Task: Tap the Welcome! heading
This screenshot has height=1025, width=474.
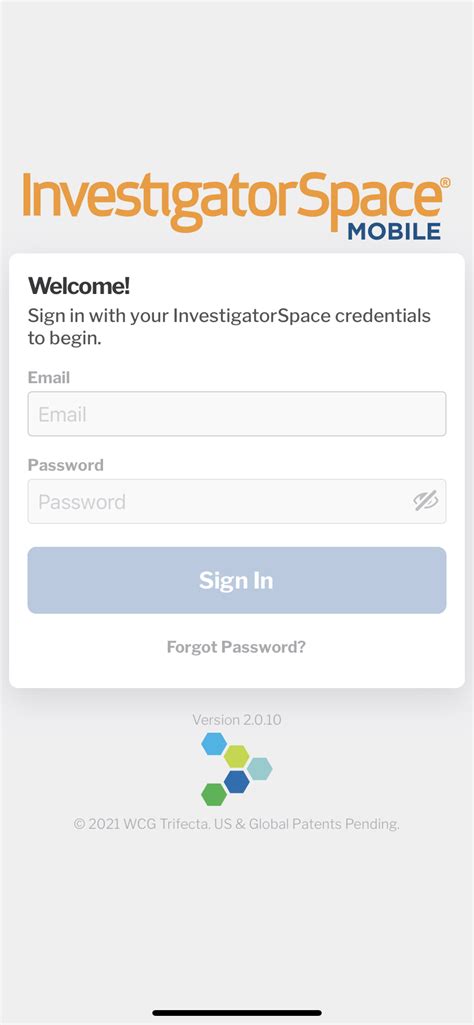Action: click(x=78, y=286)
